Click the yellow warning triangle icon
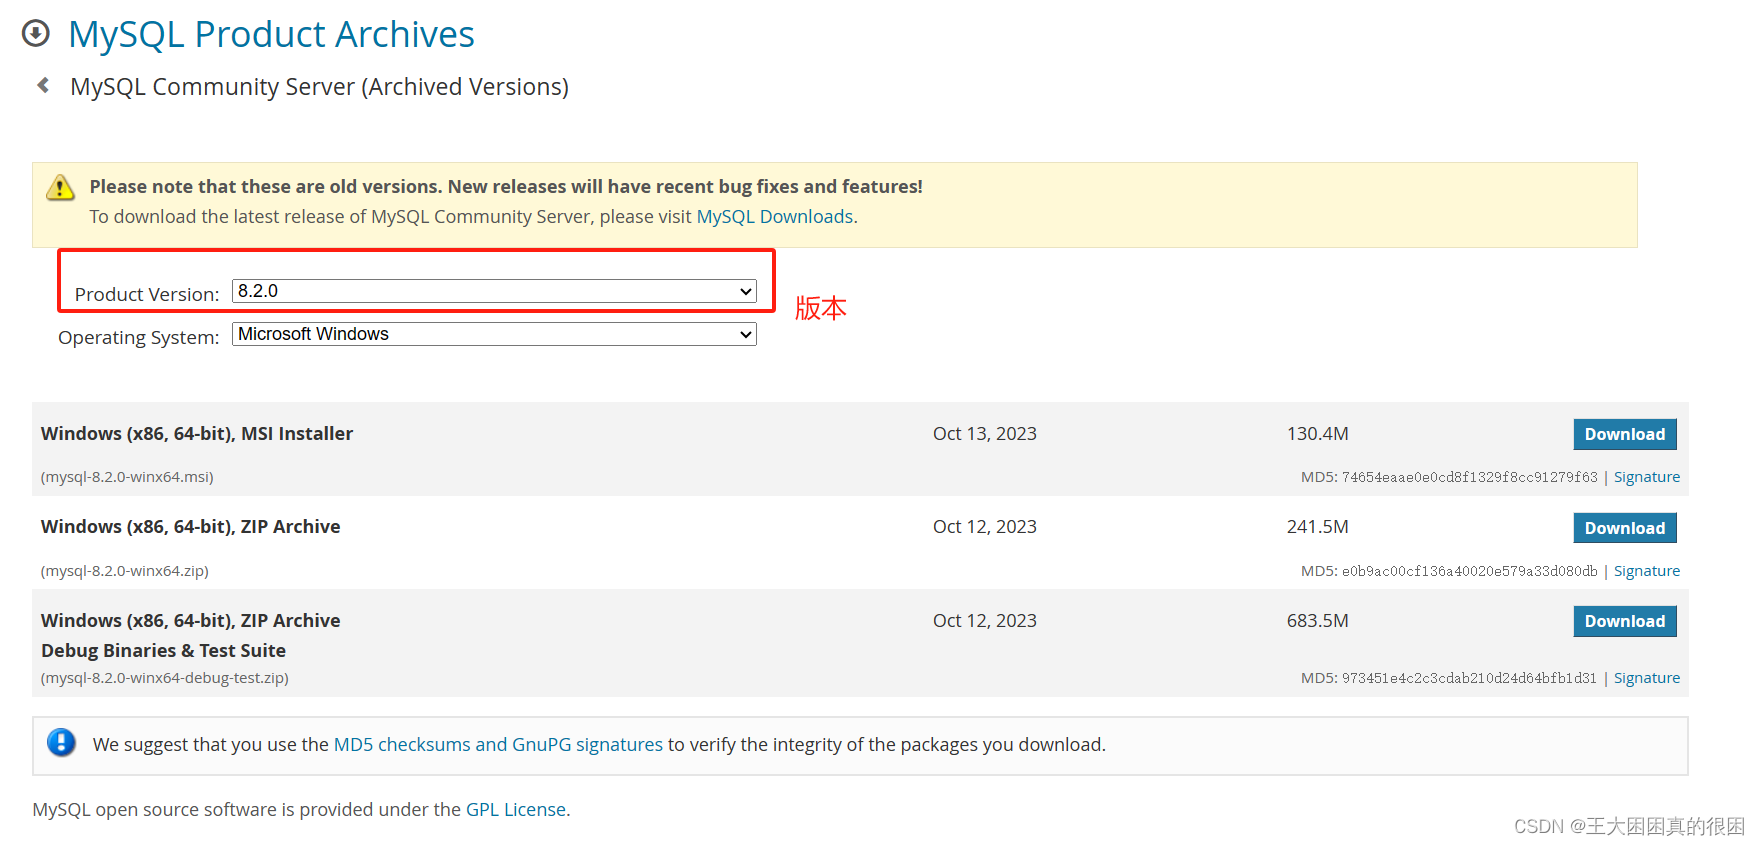 [60, 187]
